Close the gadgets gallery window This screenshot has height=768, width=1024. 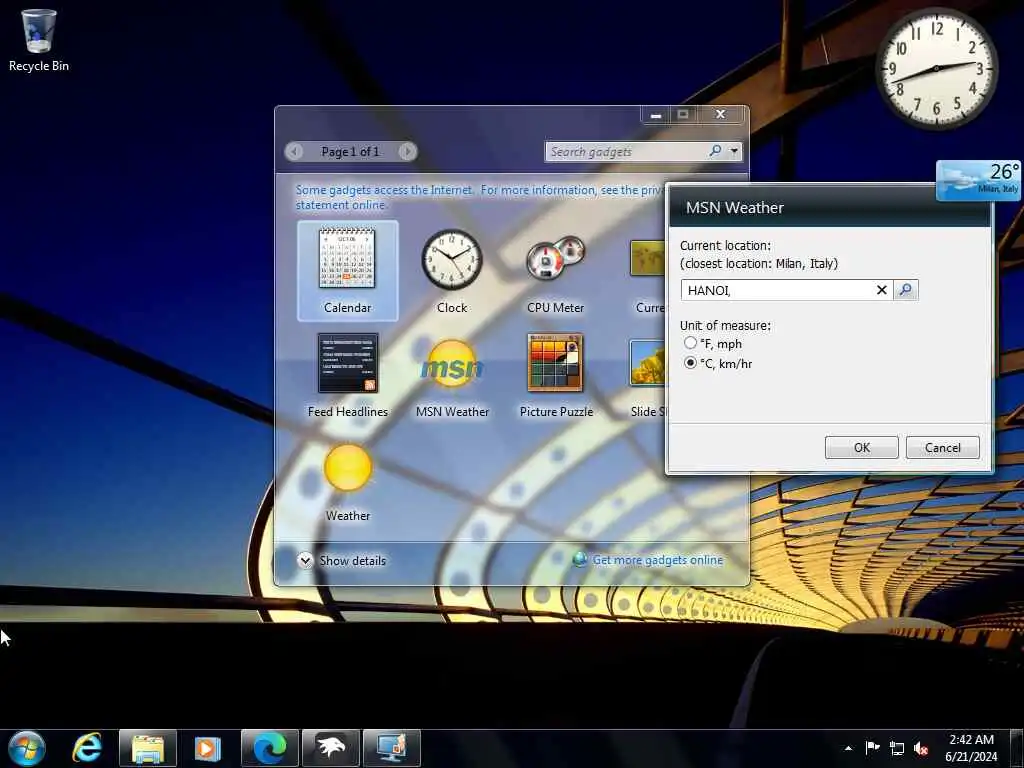(720, 114)
